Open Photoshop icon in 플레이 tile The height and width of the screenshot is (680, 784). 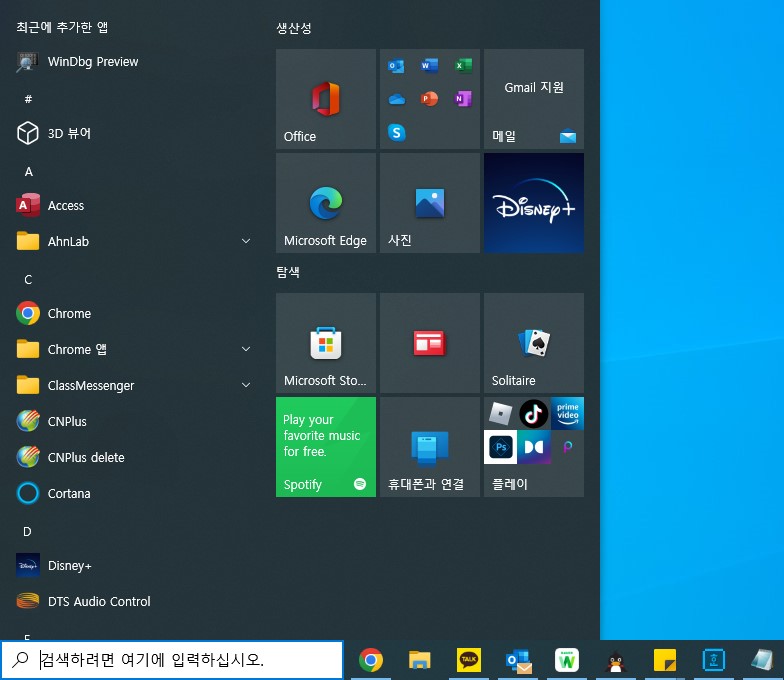pyautogui.click(x=500, y=447)
